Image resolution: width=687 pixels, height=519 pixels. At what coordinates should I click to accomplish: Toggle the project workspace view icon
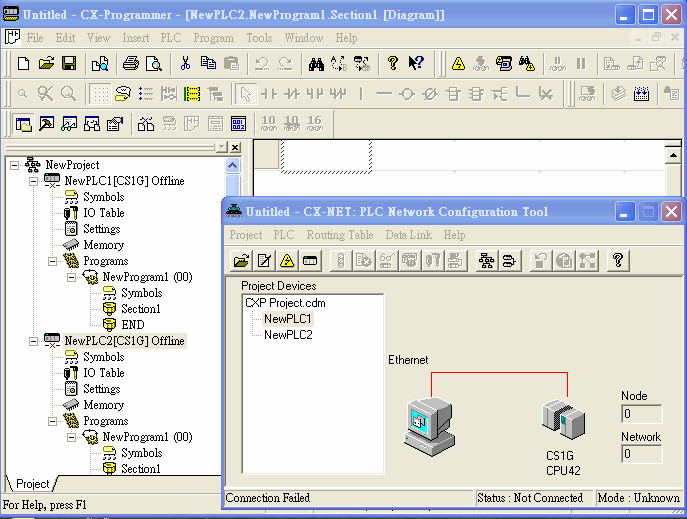coord(23,124)
